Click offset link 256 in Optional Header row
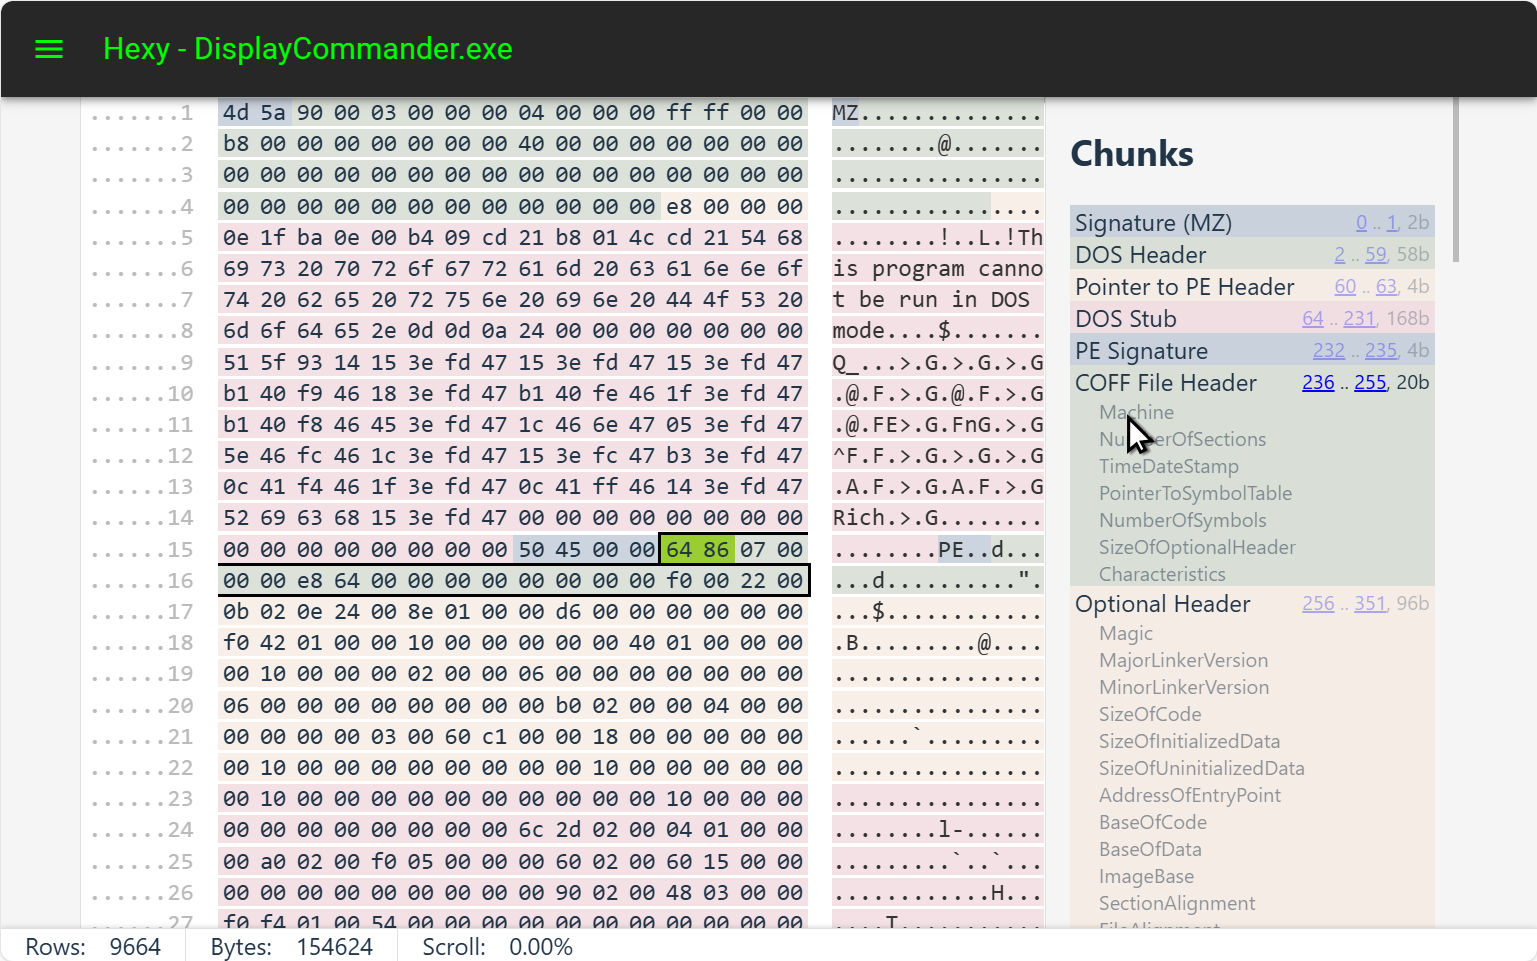The image size is (1537, 961). click(x=1318, y=603)
